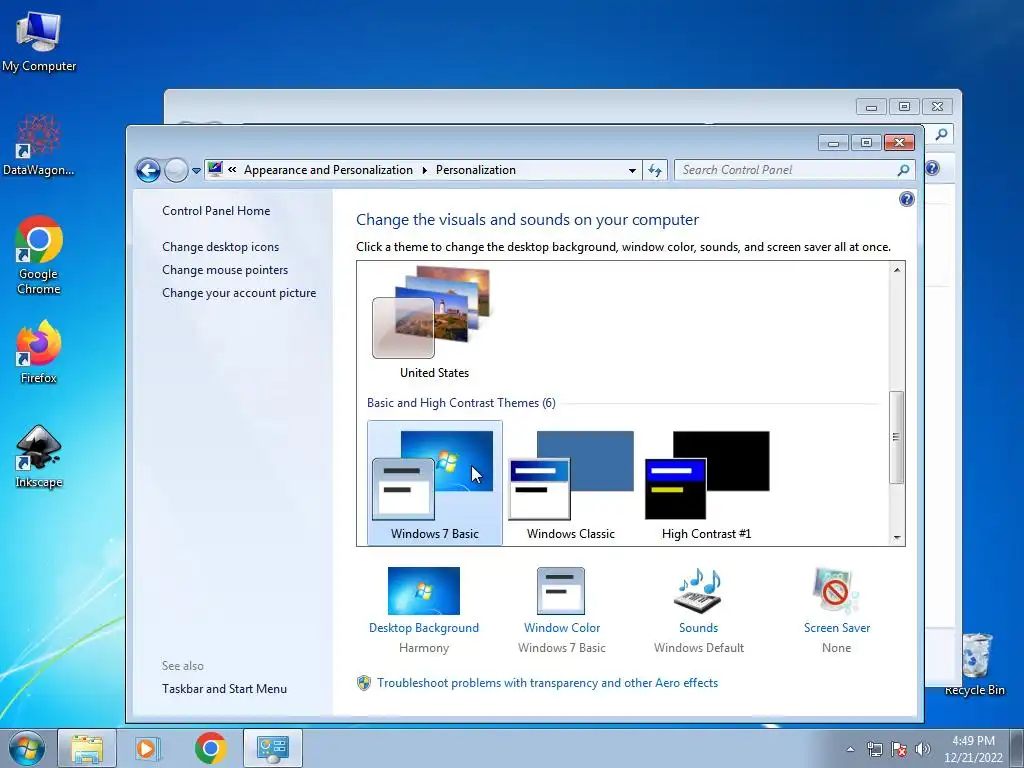Open the clock showing 4:49 PM
The image size is (1024, 768).
click(x=973, y=749)
